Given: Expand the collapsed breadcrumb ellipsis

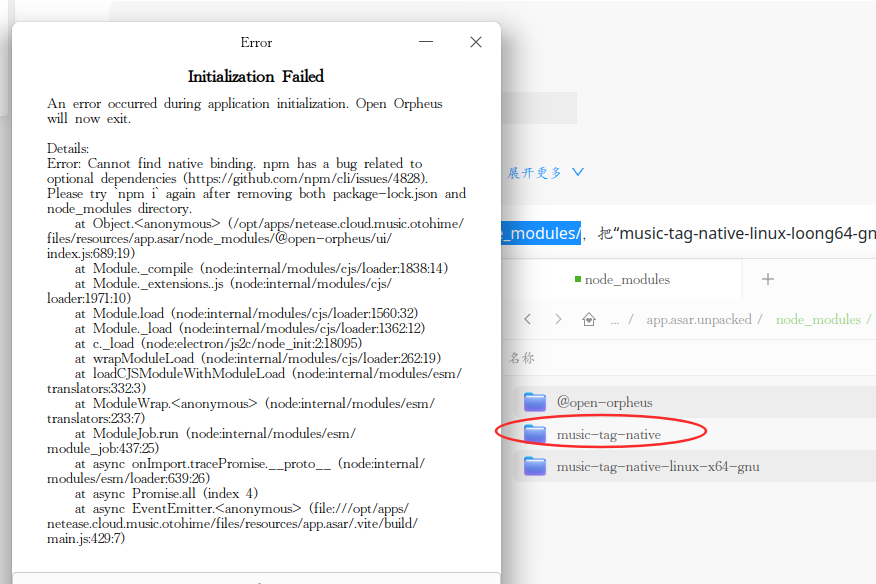Looking at the screenshot, I should pos(615,321).
